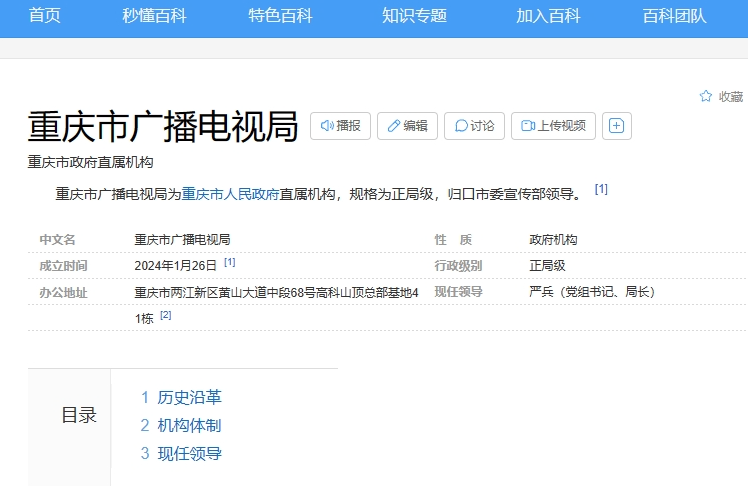Select 知识专题 in the top bar
Screen dimensions: 748x486
pos(414,16)
